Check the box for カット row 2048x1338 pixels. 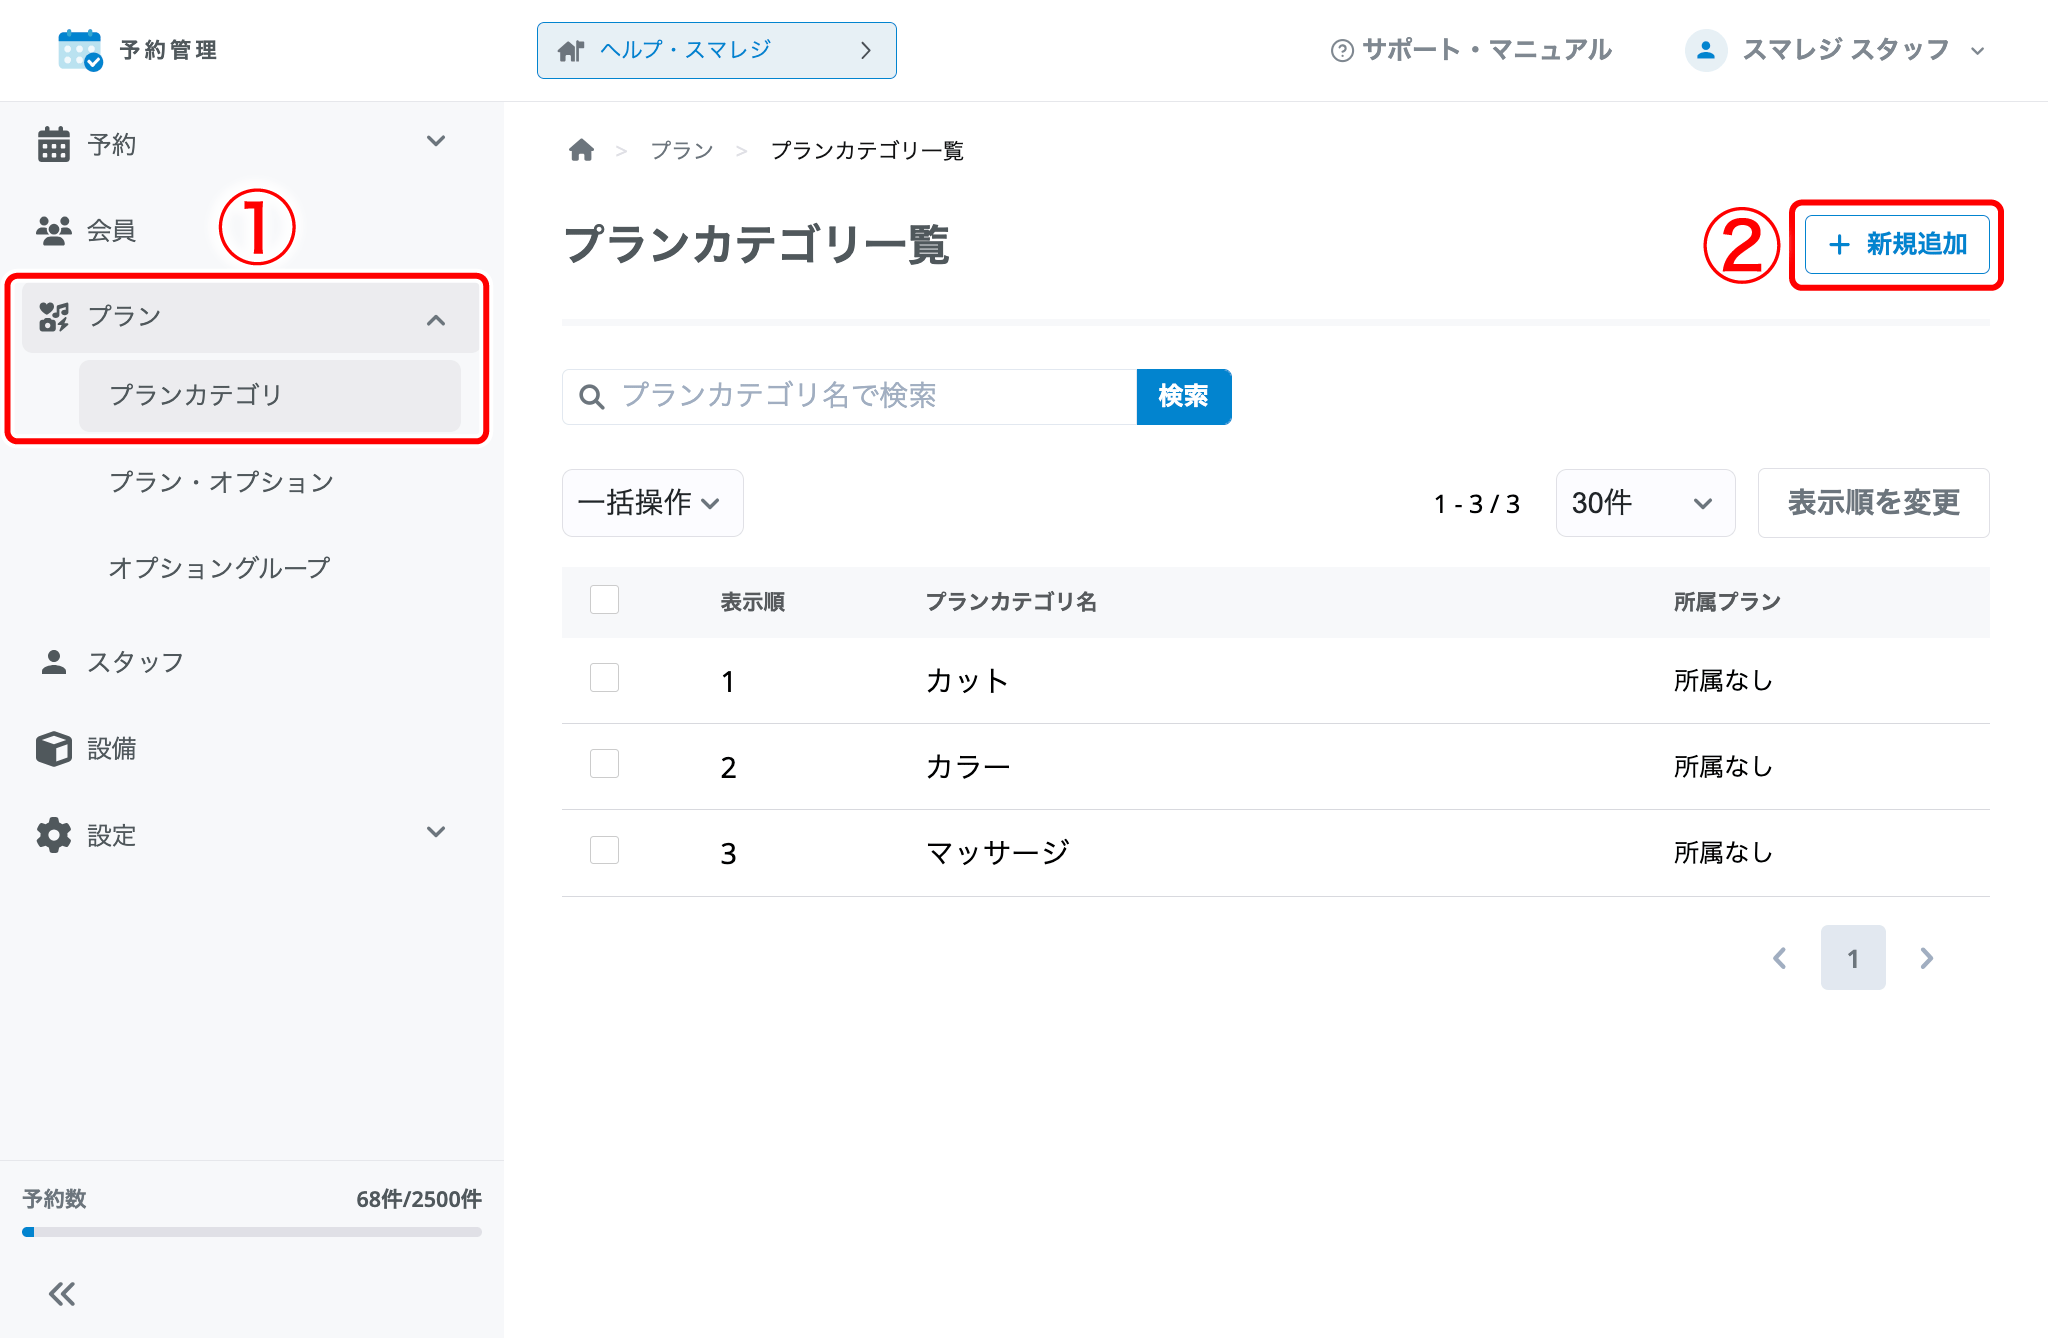(x=604, y=678)
